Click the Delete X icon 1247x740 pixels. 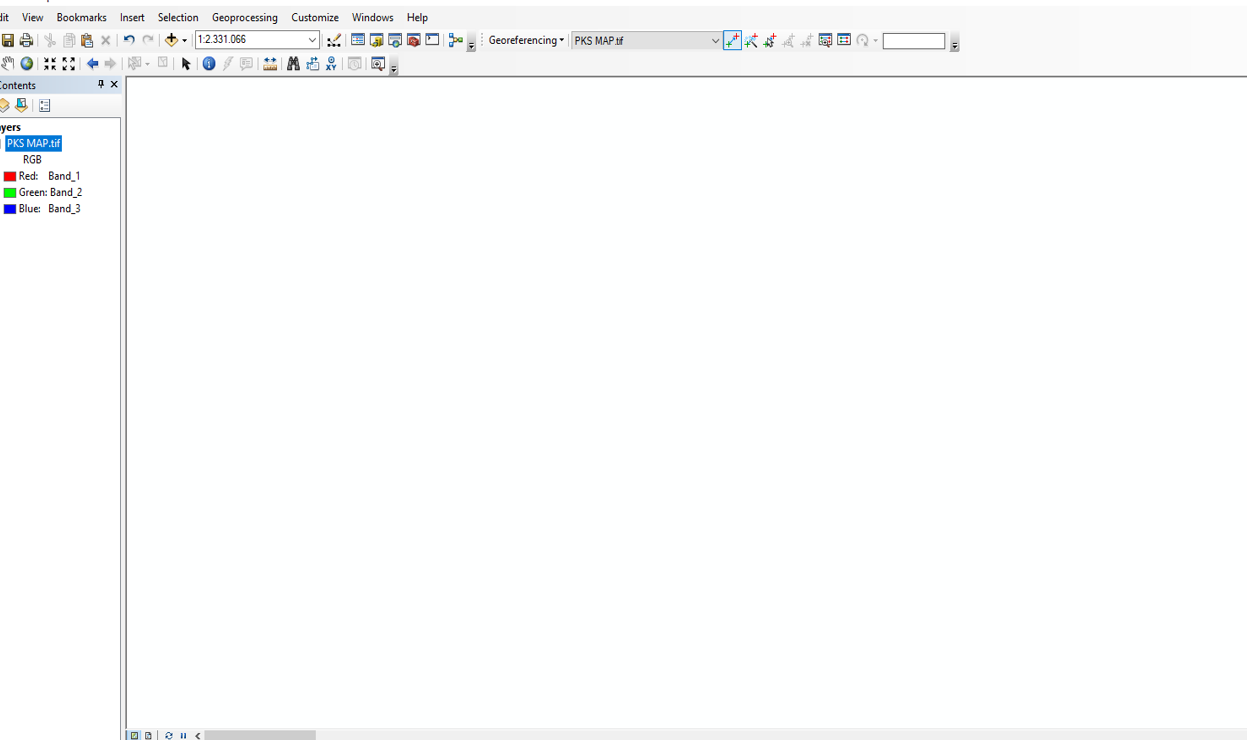pyautogui.click(x=105, y=41)
